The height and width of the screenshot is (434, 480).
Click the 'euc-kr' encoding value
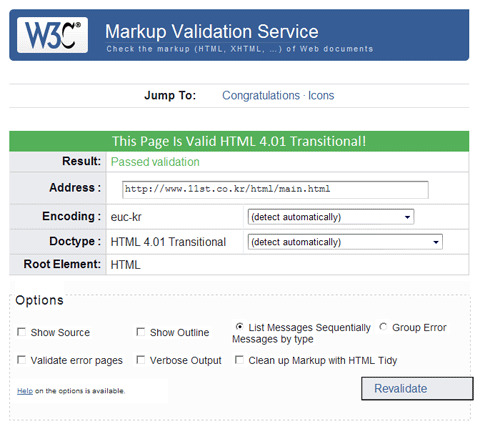click(126, 217)
